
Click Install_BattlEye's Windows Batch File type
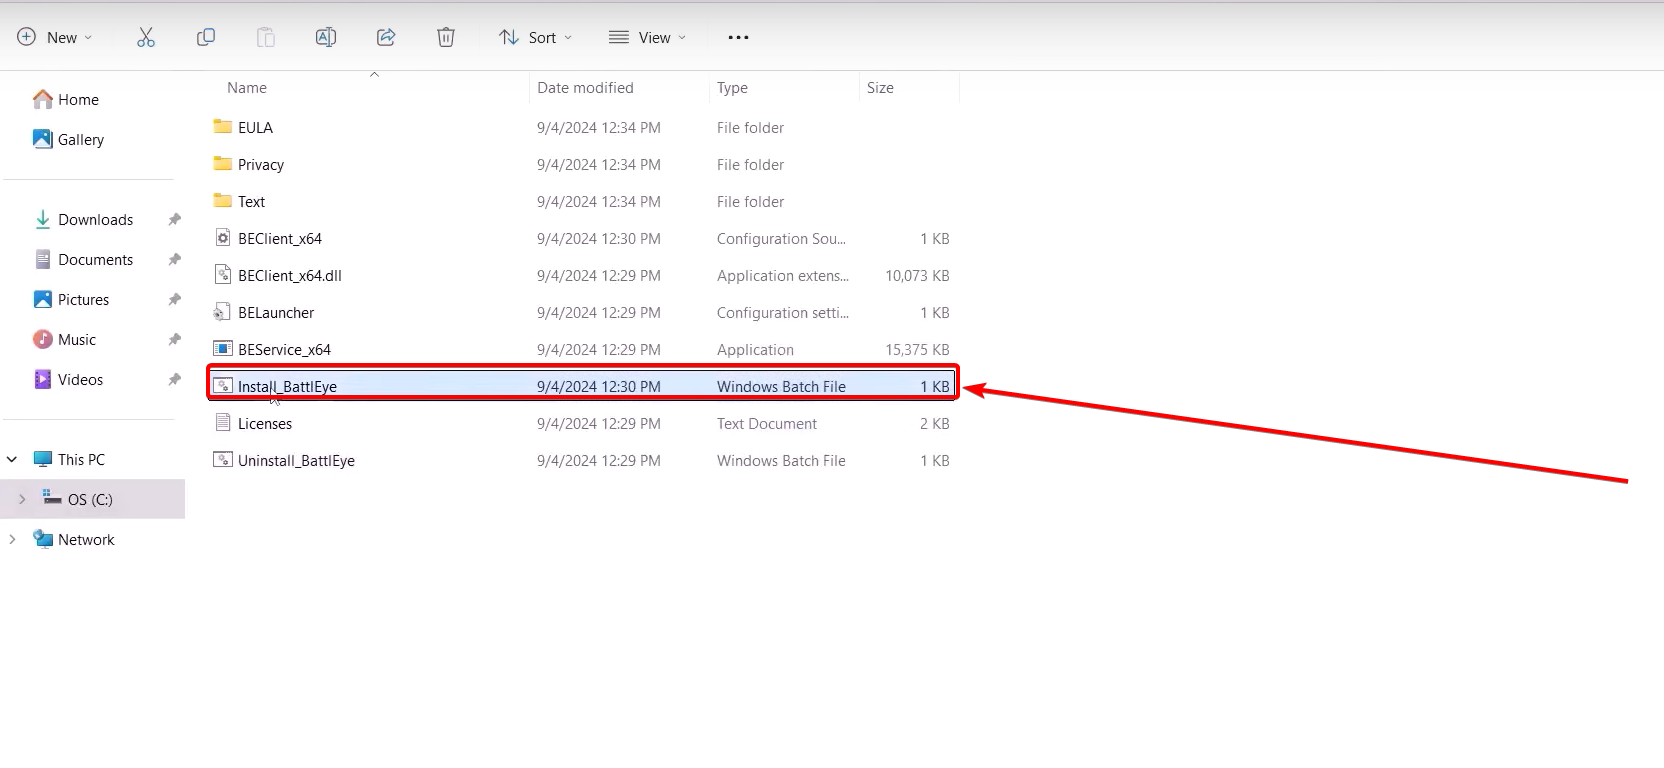tap(781, 386)
